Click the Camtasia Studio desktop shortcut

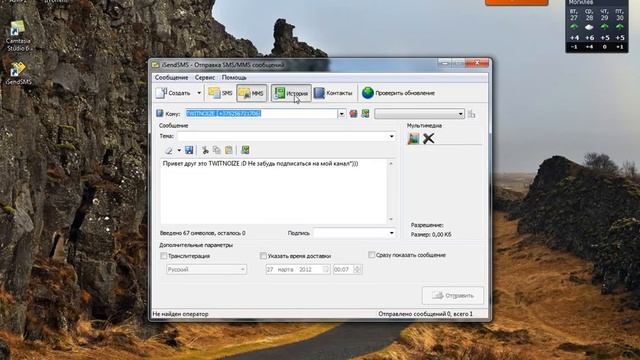click(18, 36)
